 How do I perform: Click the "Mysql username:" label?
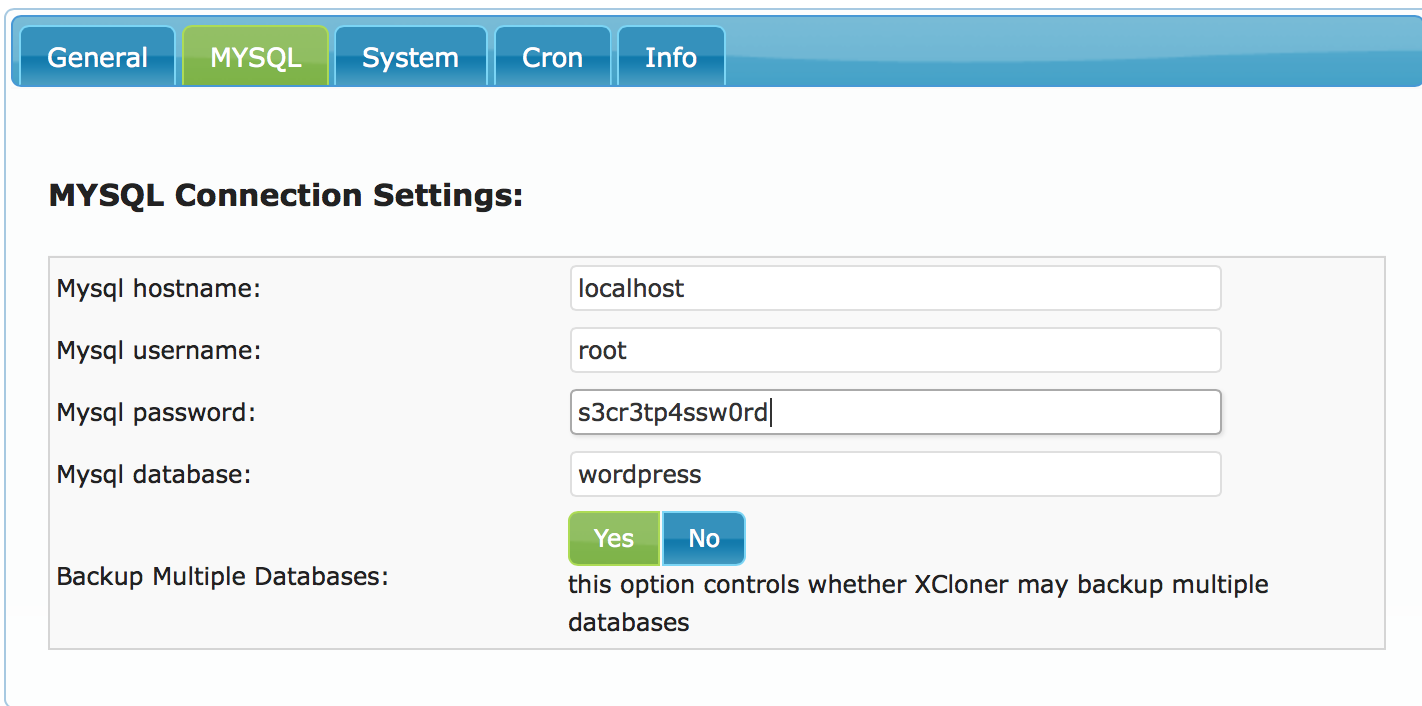[158, 351]
